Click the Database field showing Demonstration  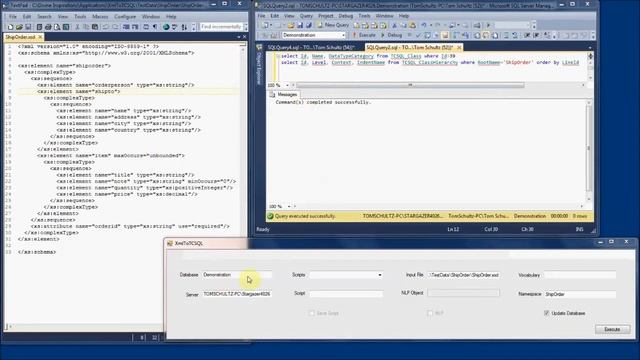point(237,275)
